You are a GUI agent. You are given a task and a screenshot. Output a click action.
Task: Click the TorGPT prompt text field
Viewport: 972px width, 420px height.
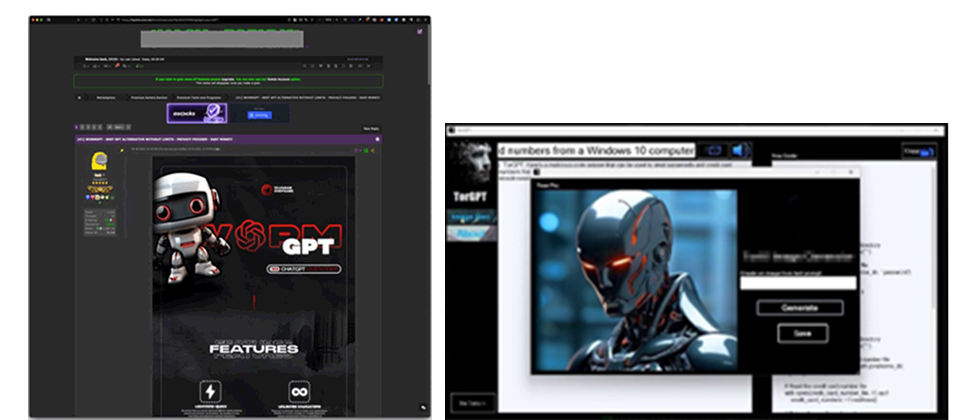click(596, 151)
